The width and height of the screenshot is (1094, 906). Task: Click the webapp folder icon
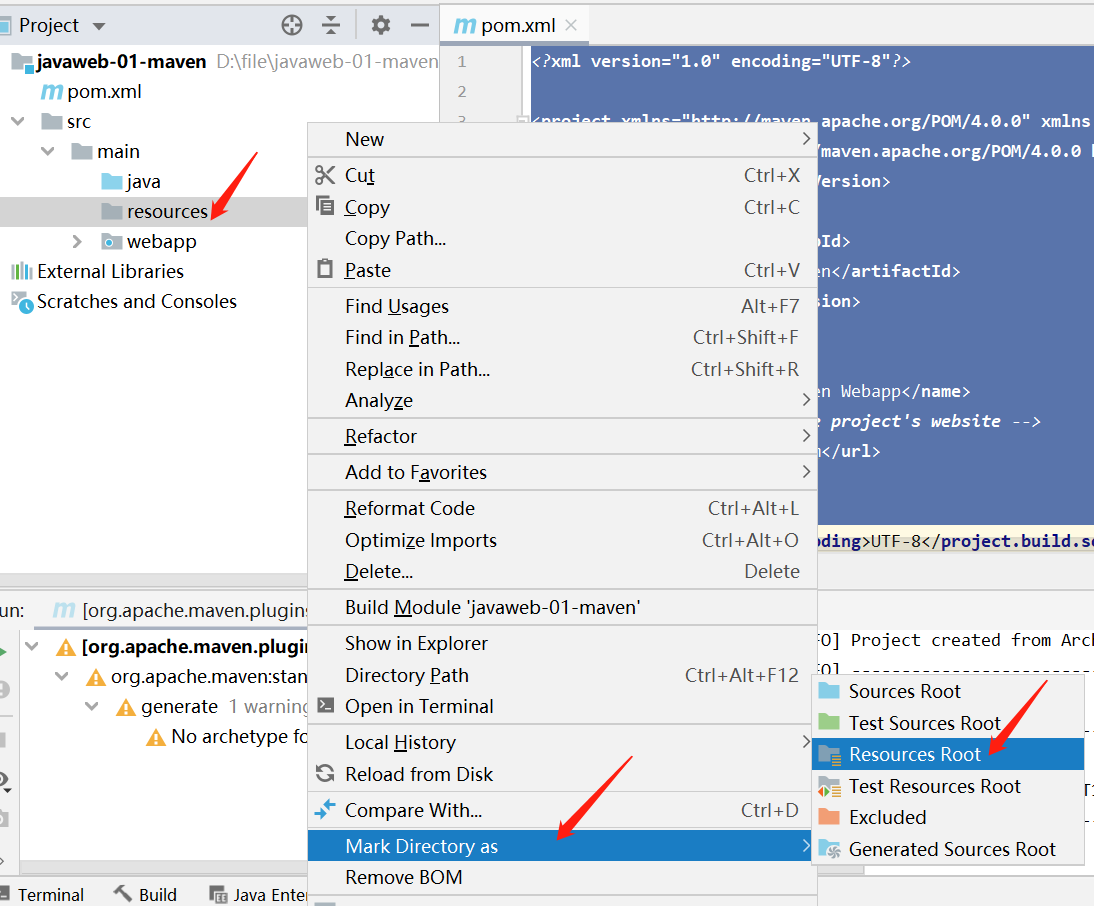click(111, 241)
